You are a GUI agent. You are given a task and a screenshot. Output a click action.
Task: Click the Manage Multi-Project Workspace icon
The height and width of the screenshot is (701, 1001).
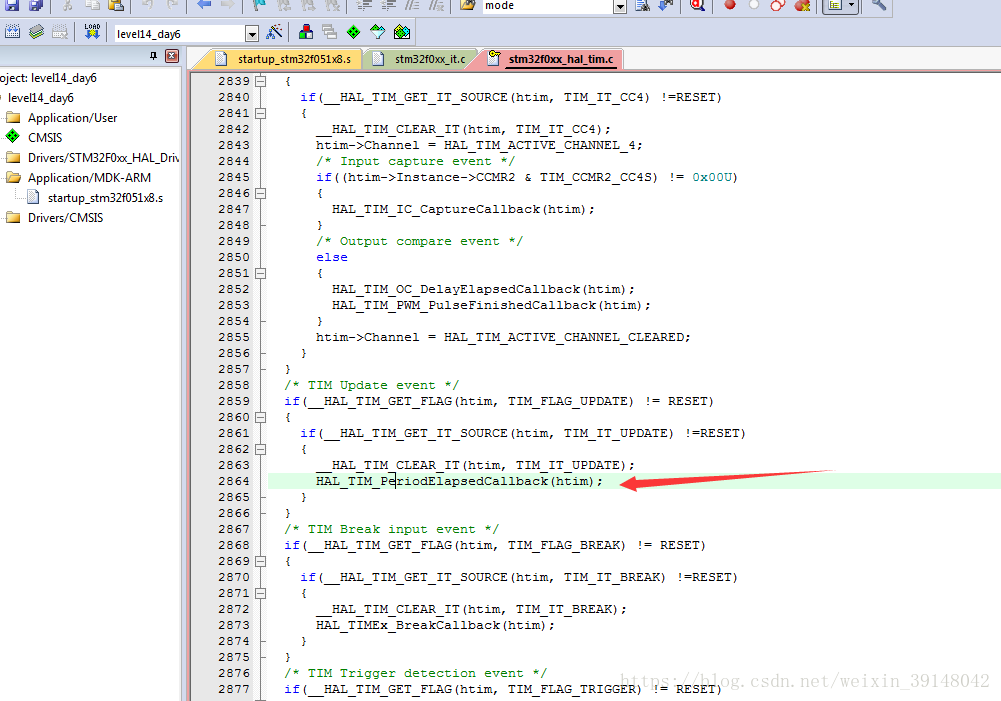point(329,32)
